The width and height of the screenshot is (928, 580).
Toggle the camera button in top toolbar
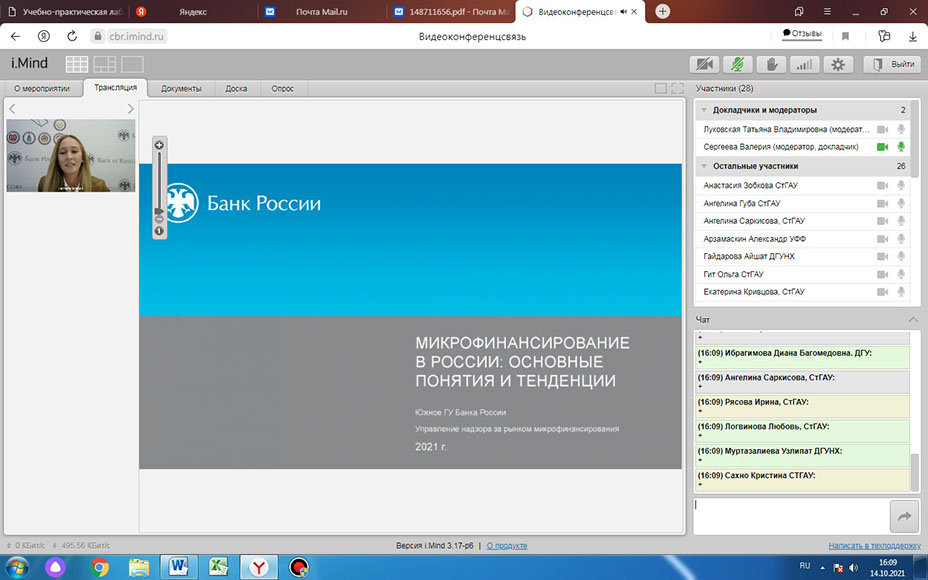pyautogui.click(x=705, y=64)
